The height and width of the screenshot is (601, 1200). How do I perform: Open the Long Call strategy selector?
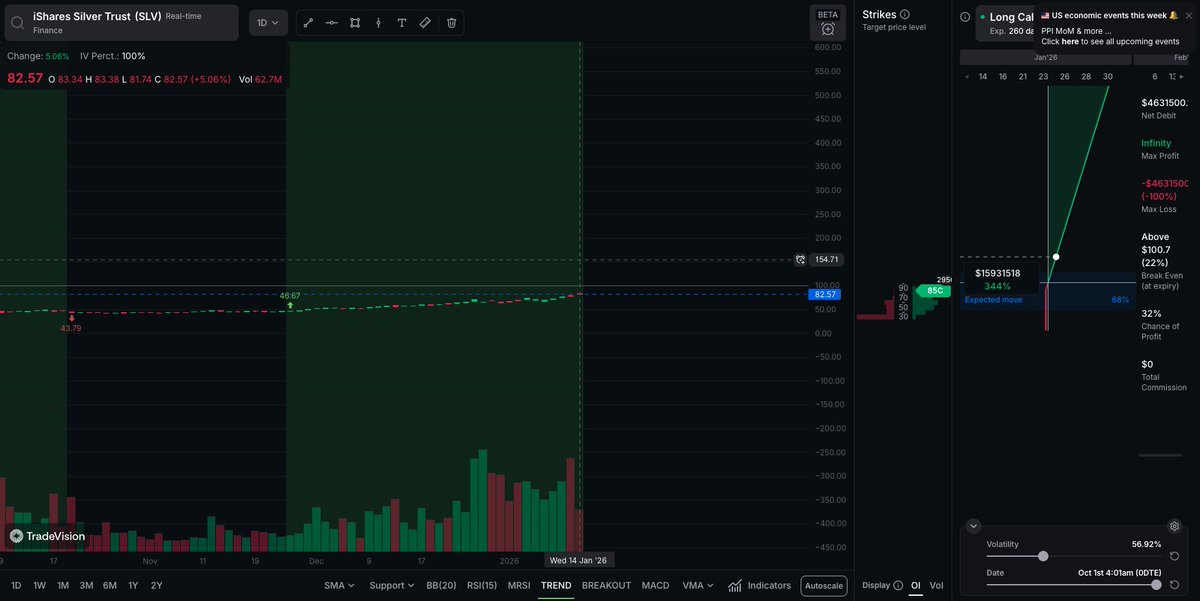[1004, 23]
